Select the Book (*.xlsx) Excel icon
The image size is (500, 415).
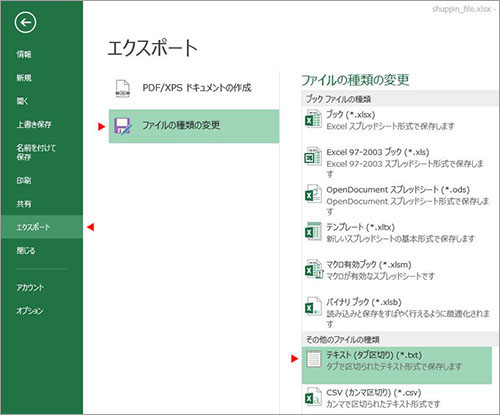click(313, 120)
